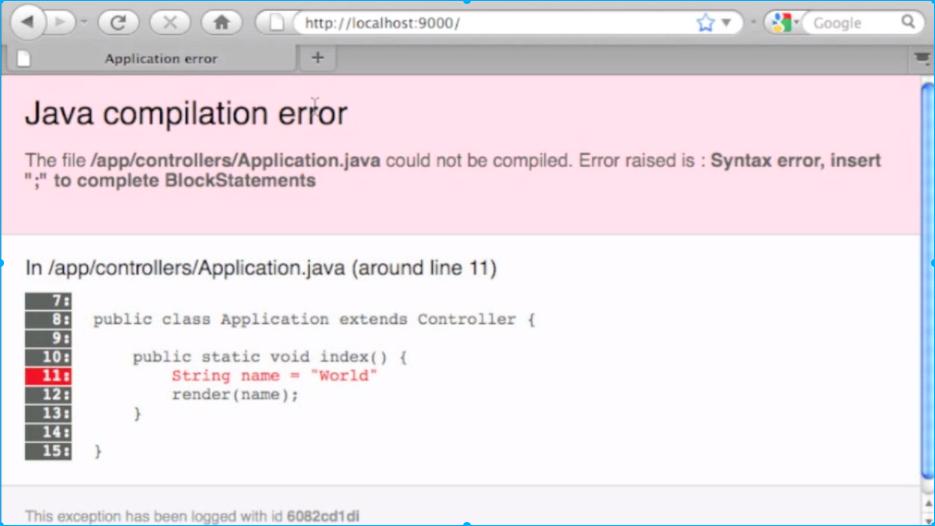Open the list all tabs button
Screen dimensions: 935x526
pyautogui.click(x=922, y=58)
